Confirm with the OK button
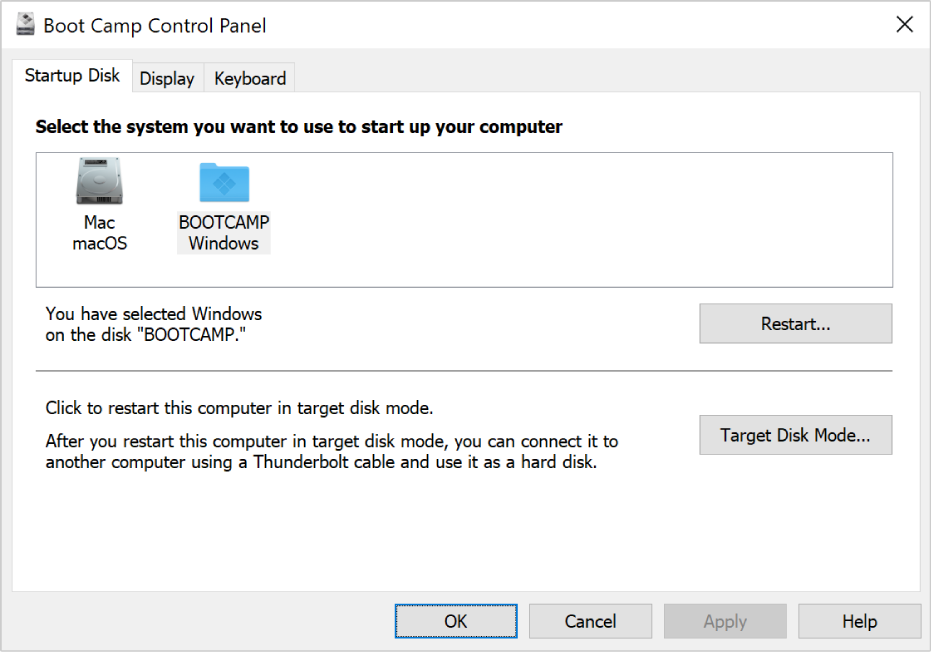This screenshot has height=652, width=931. click(456, 621)
